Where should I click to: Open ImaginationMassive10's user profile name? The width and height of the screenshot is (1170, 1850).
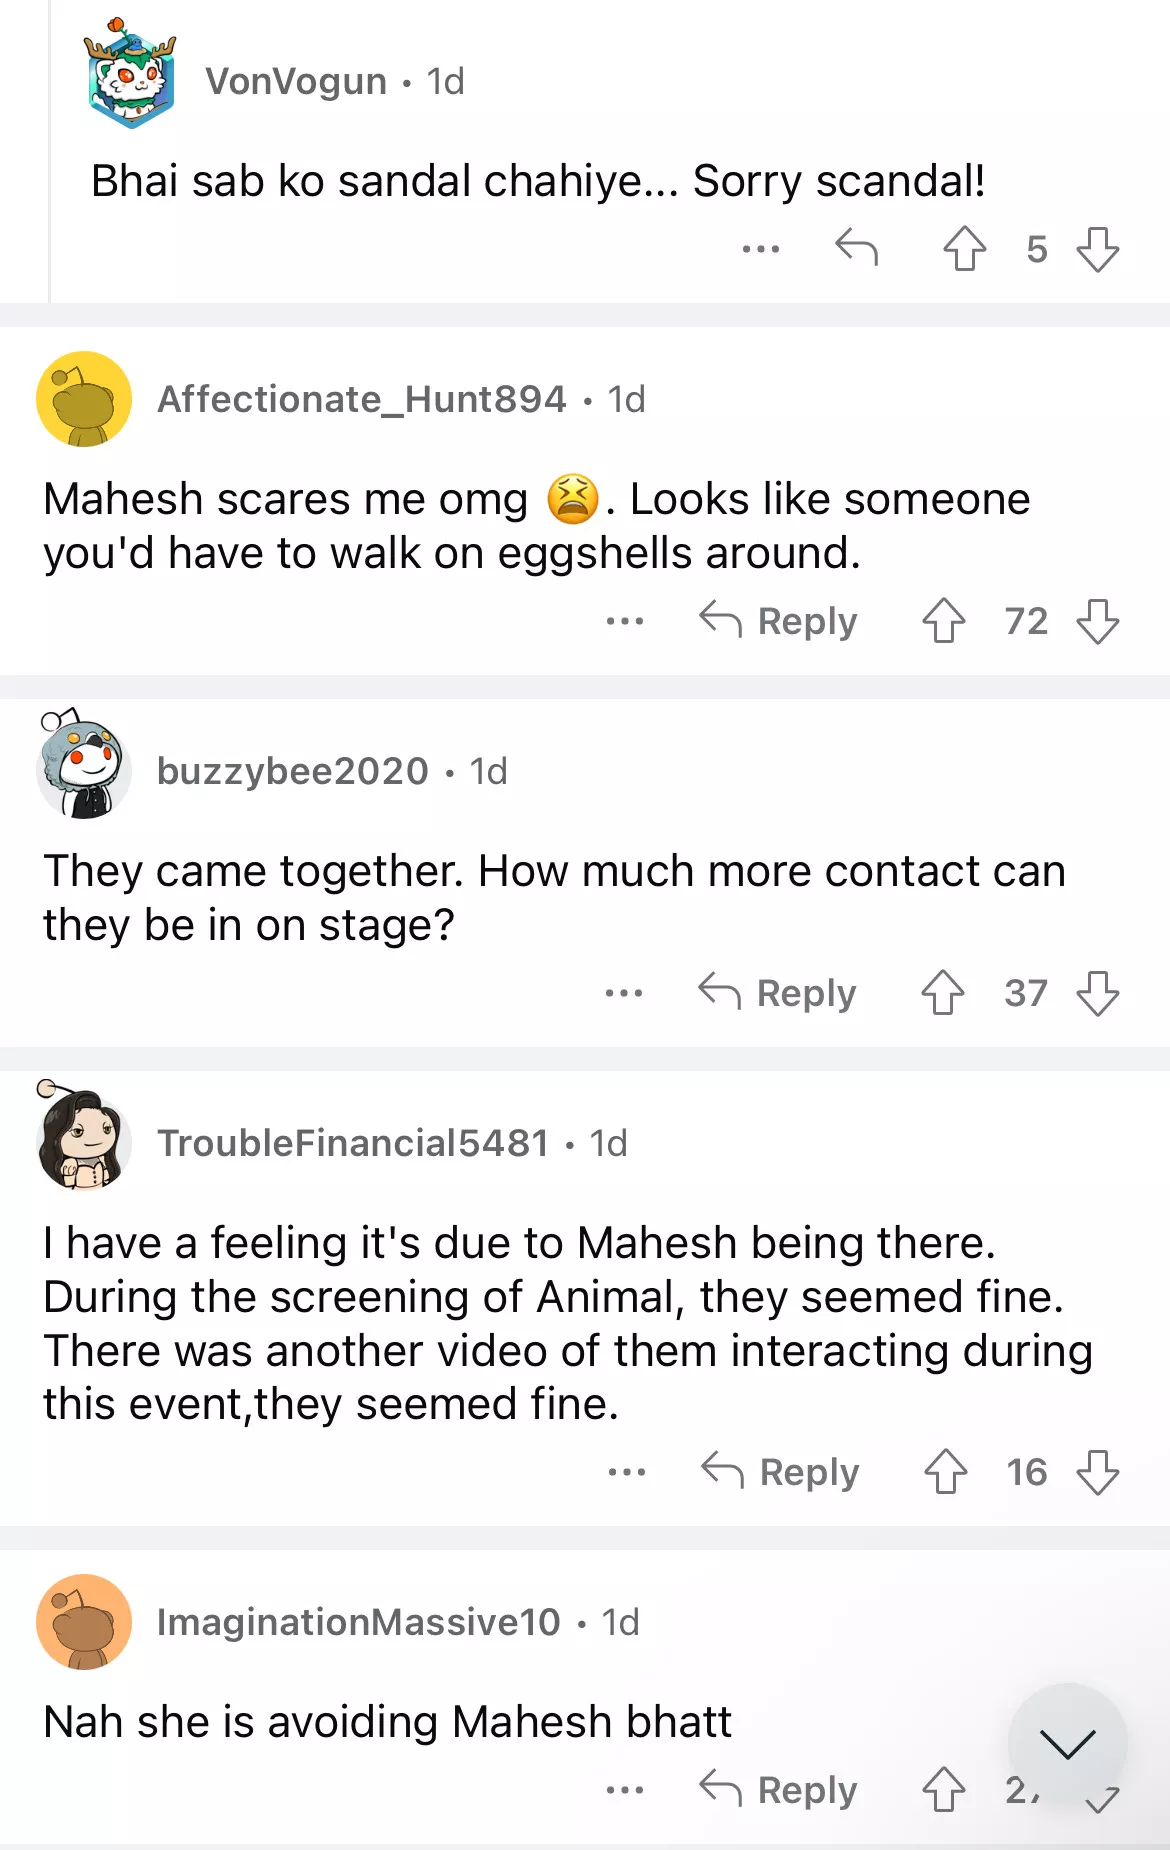[359, 1622]
